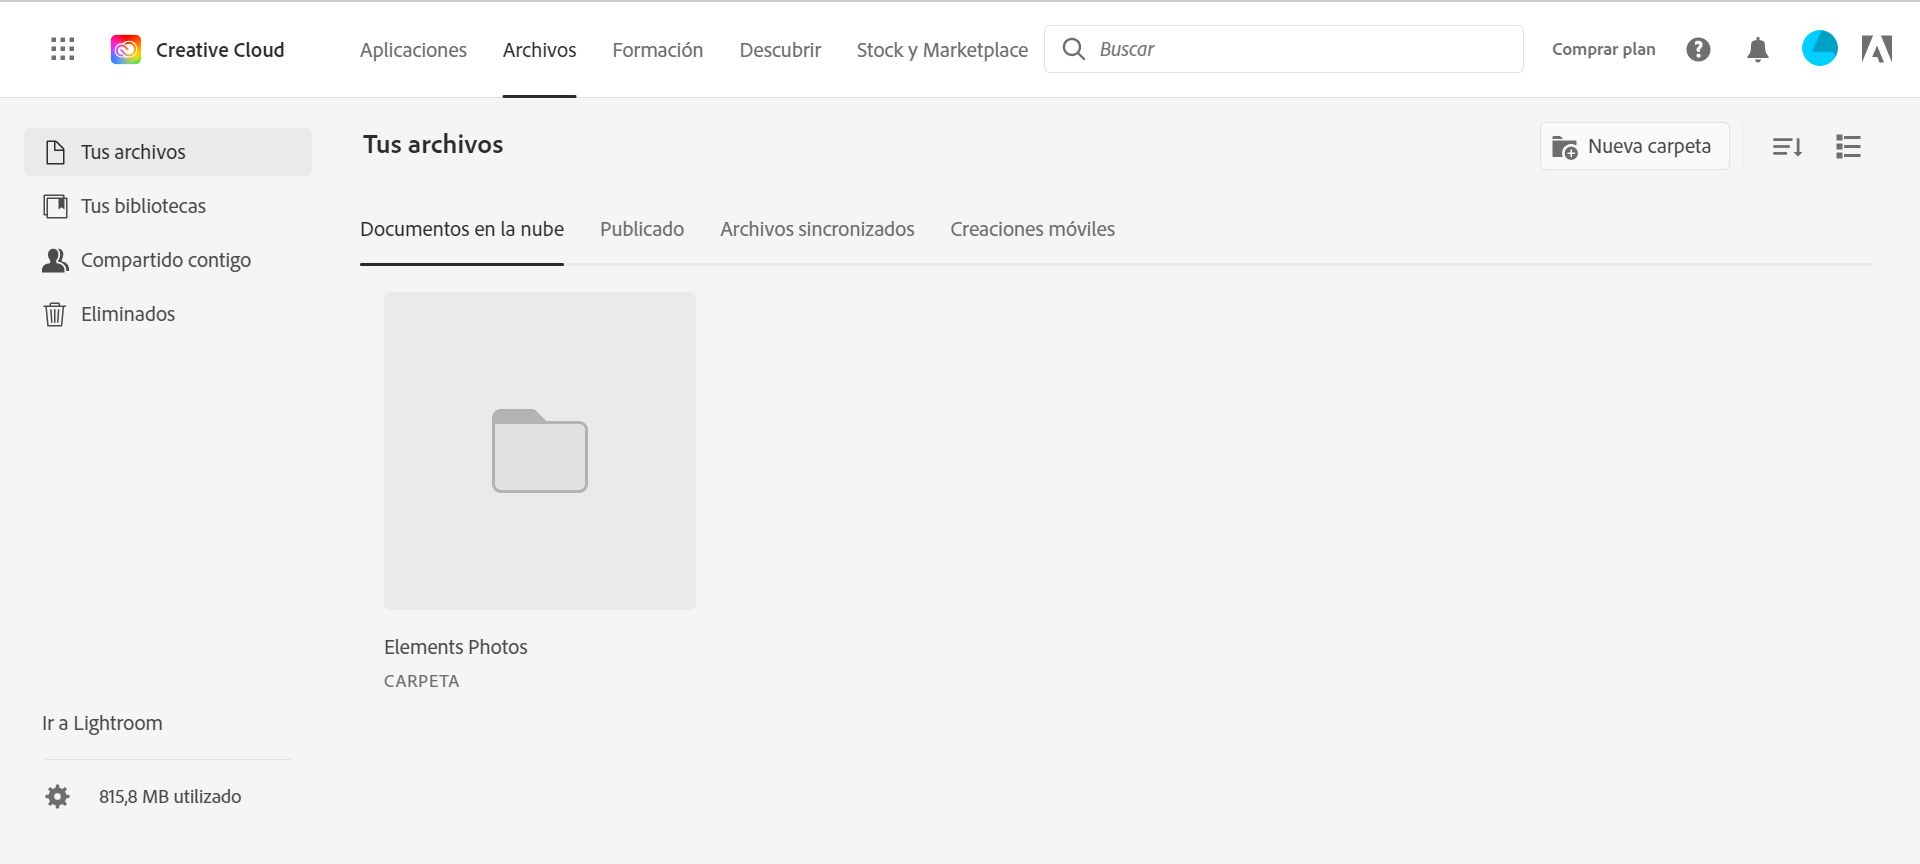Click the search magnifier icon
This screenshot has height=864, width=1920.
[1073, 49]
